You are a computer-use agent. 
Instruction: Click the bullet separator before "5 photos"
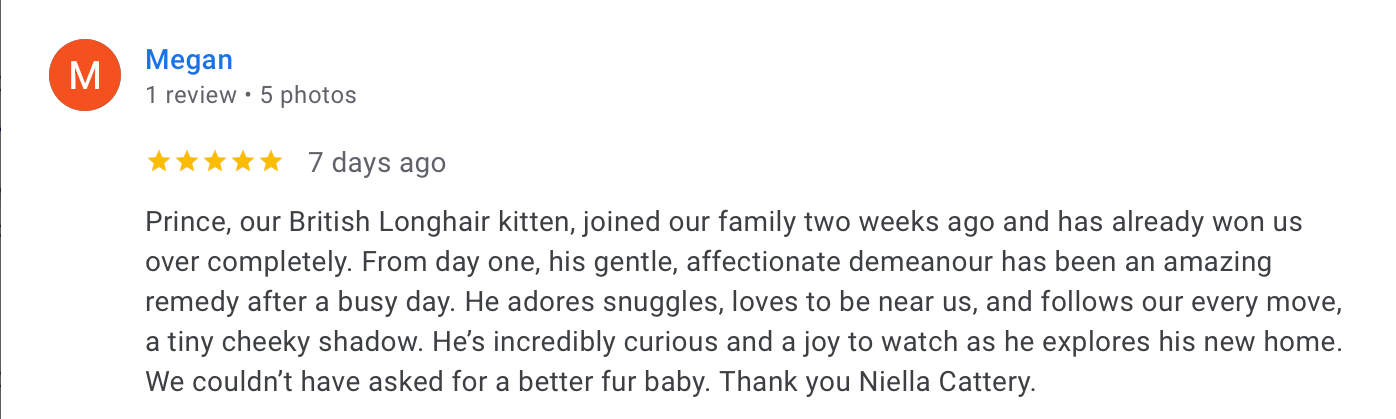pyautogui.click(x=248, y=96)
